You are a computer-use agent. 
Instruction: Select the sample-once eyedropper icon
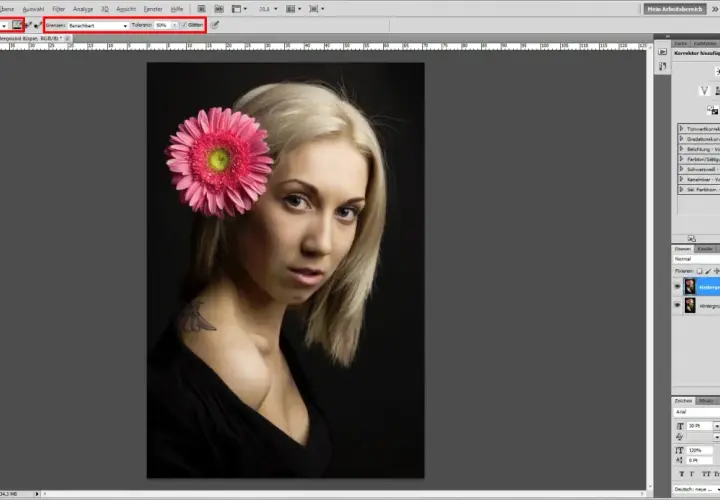pos(28,25)
